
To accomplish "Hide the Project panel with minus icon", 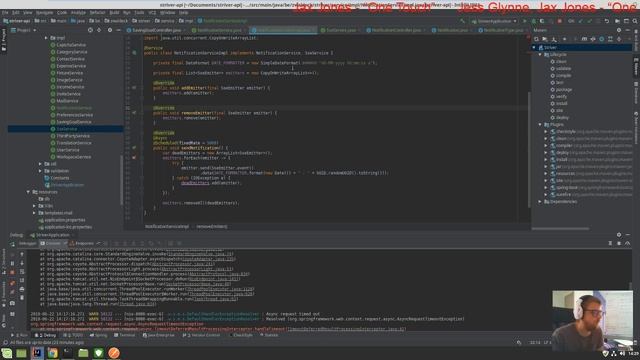I will (118, 30).
